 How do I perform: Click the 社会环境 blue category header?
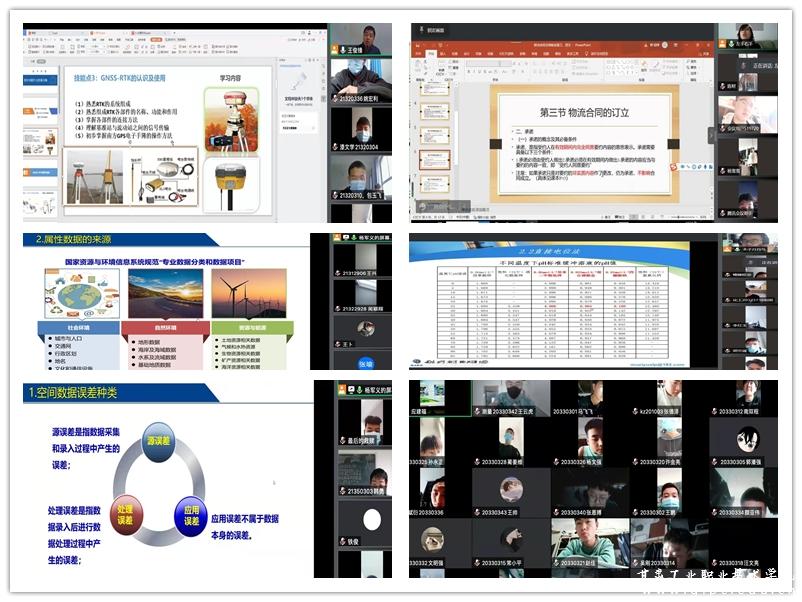pos(75,327)
